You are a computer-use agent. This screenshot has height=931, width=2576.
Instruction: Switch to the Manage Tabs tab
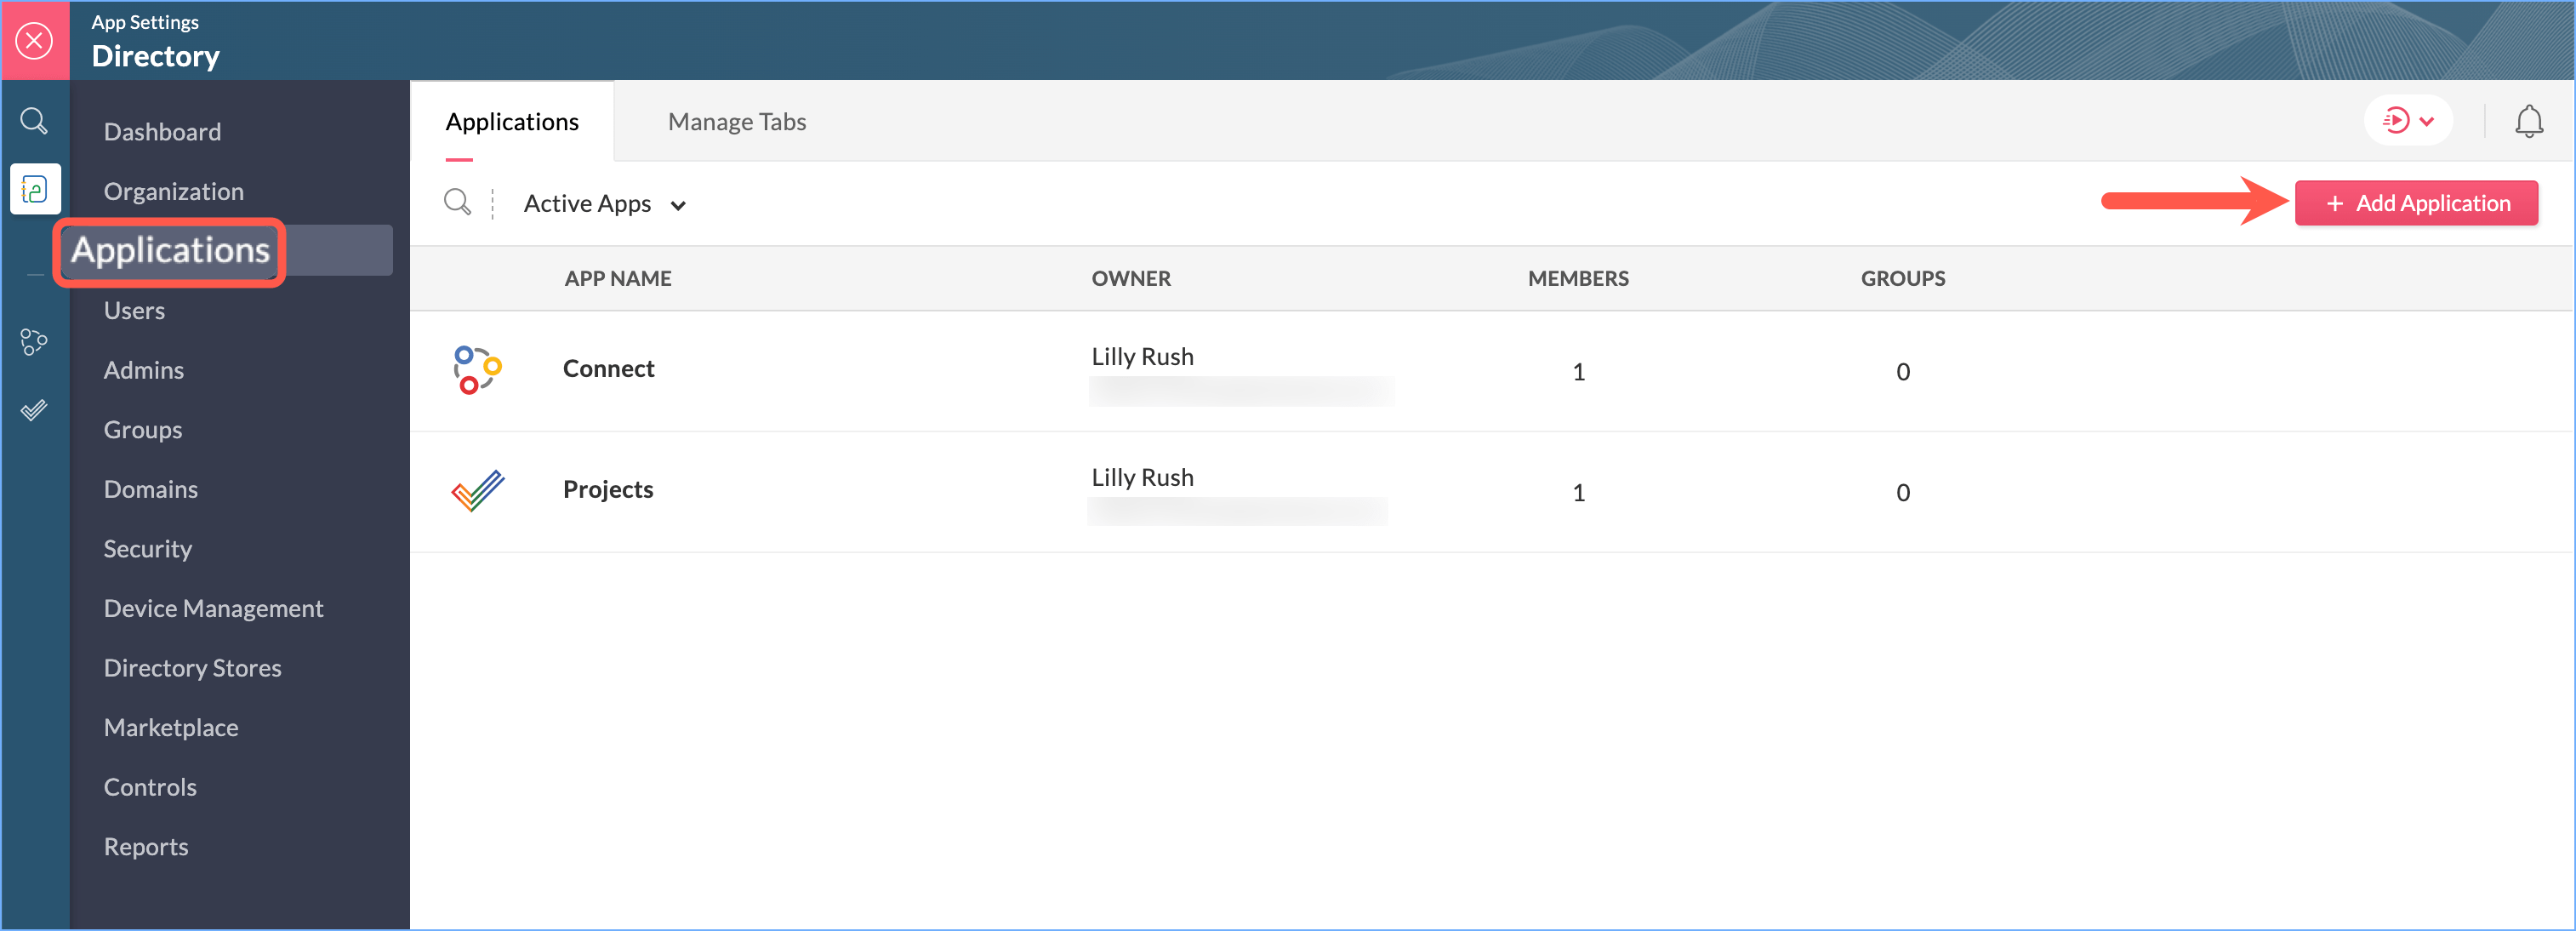[x=736, y=122]
